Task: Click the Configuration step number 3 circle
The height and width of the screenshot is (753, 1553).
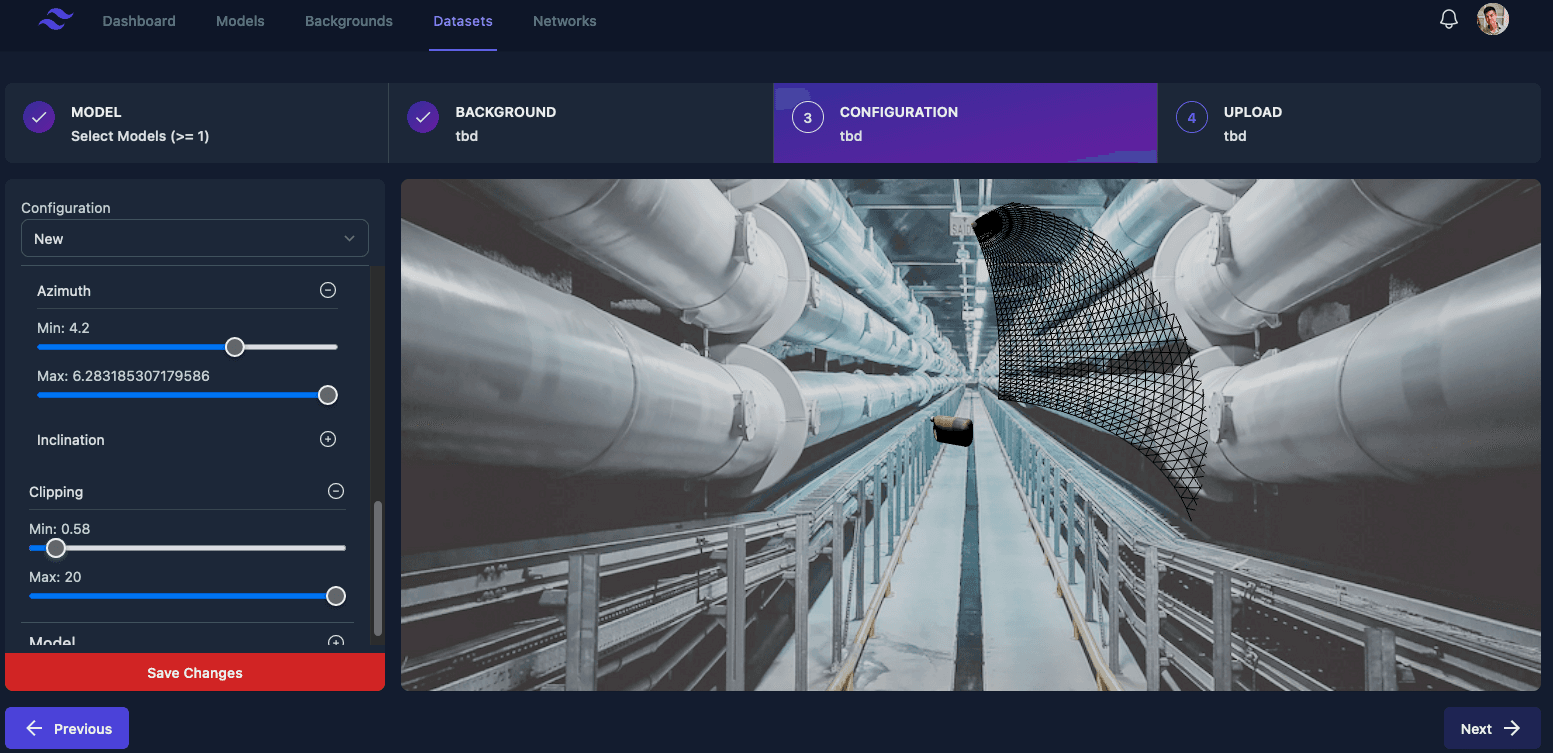Action: click(807, 117)
